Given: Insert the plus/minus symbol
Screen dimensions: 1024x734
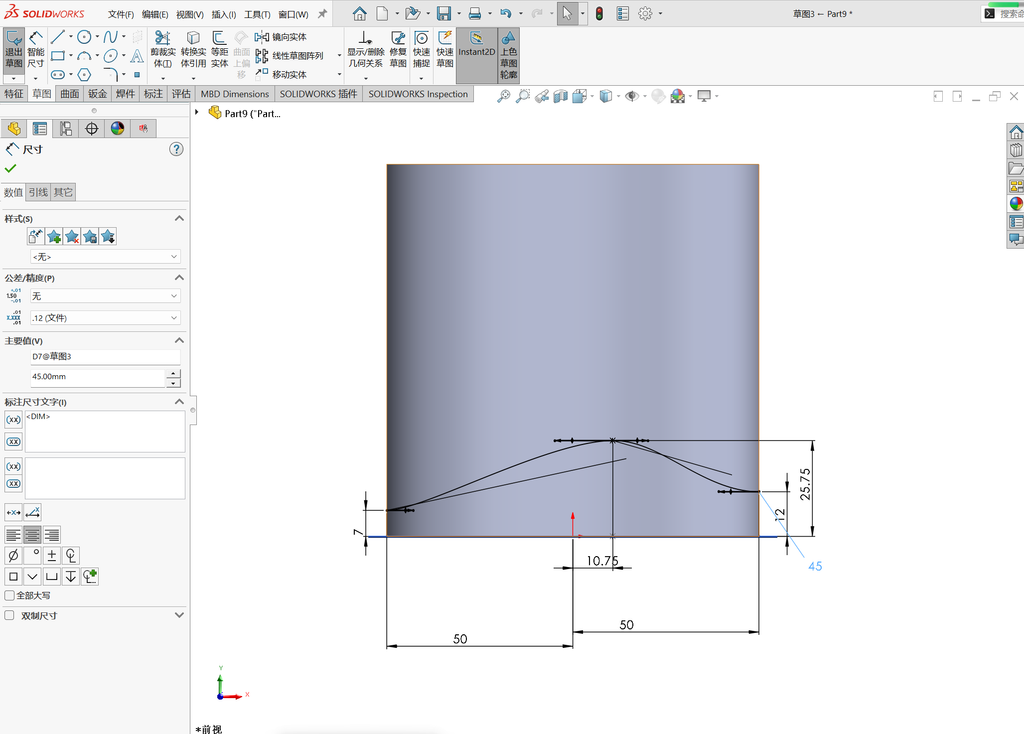Looking at the screenshot, I should coord(52,556).
